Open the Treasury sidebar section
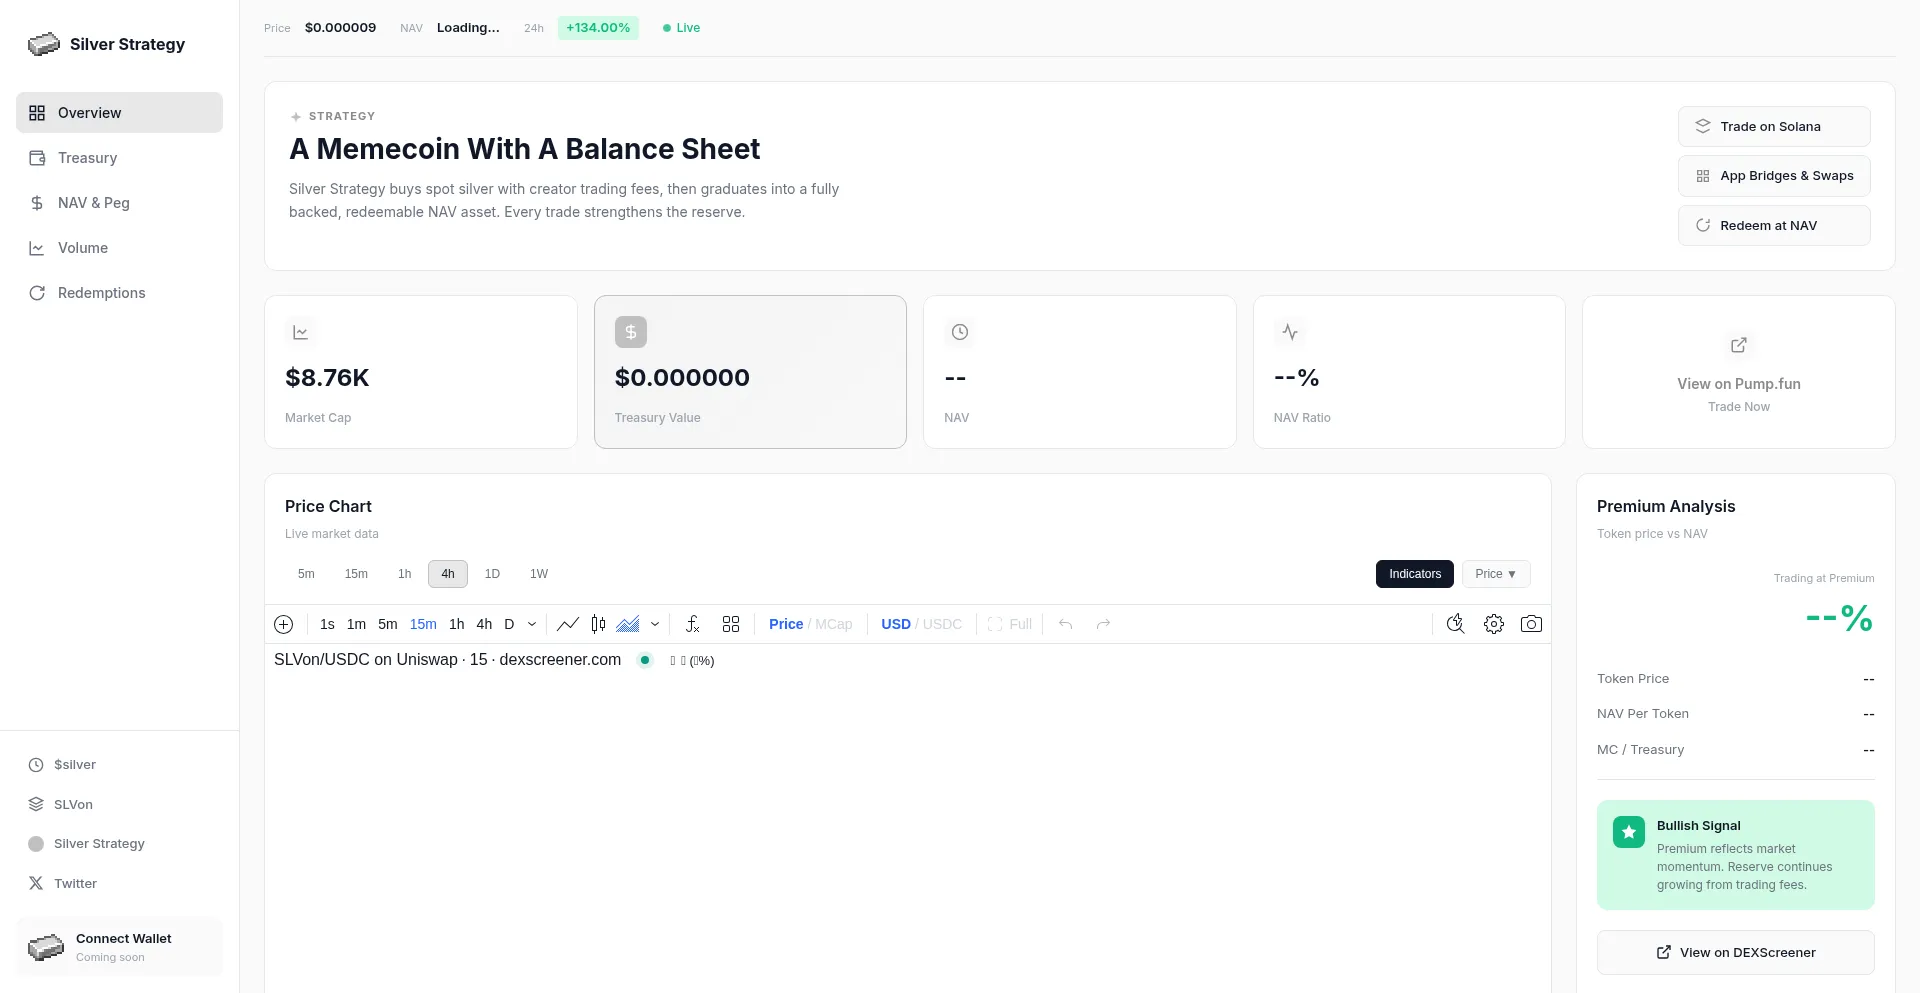This screenshot has width=1920, height=993. coord(87,158)
